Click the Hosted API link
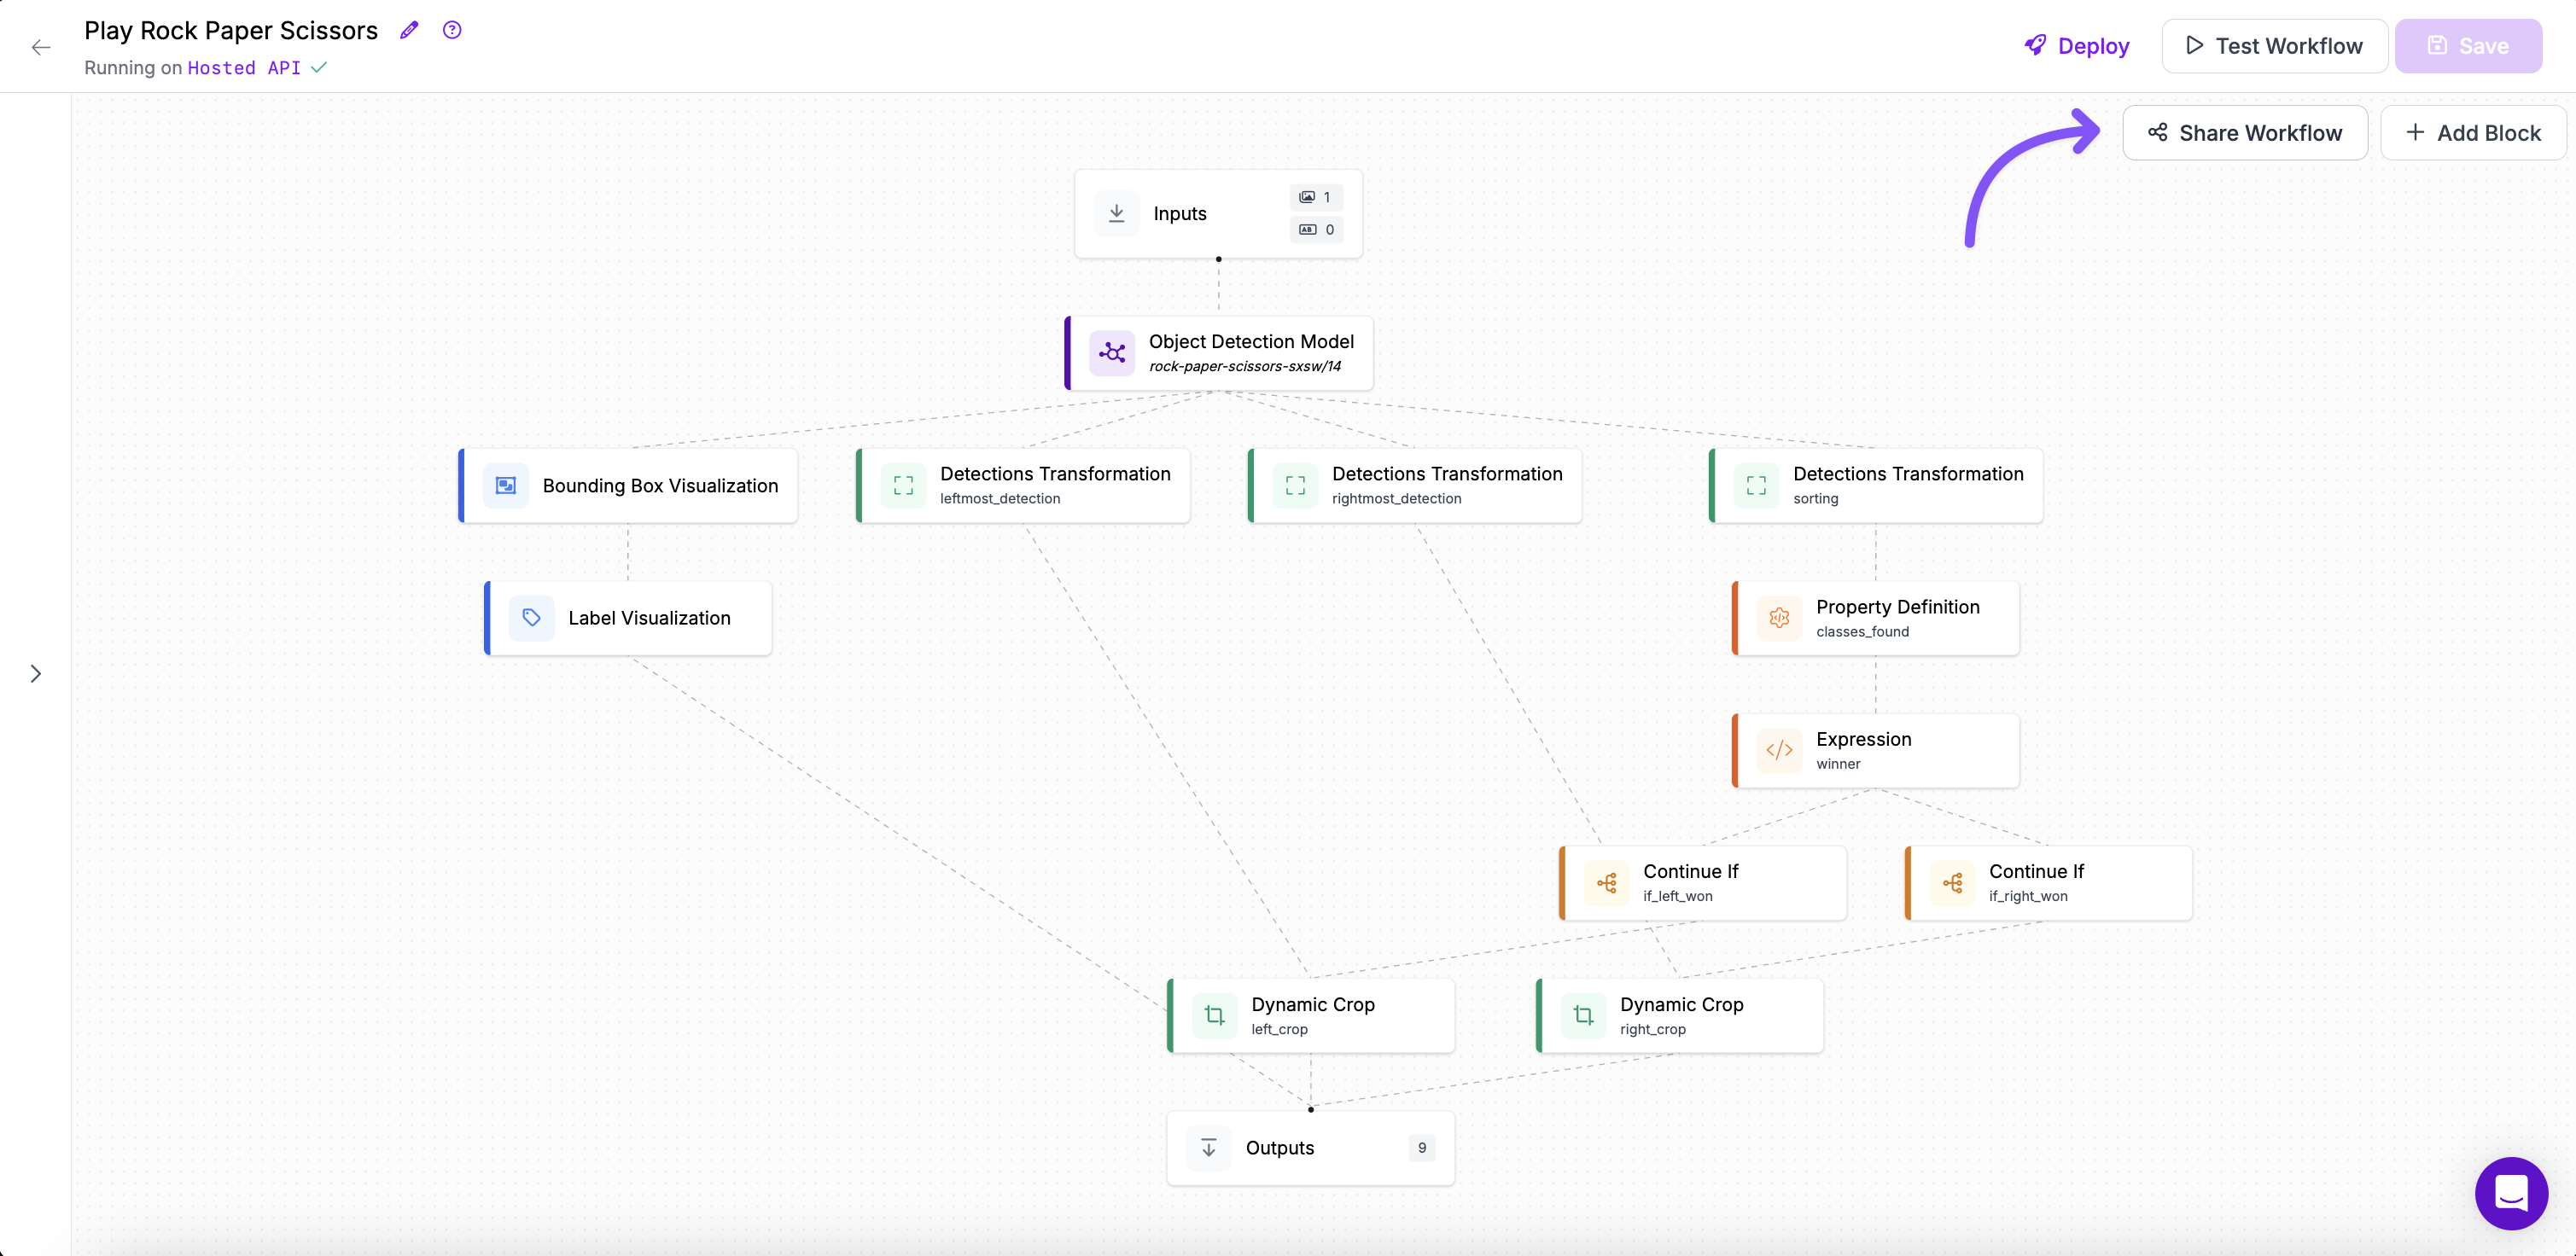The height and width of the screenshot is (1256, 2576). click(244, 68)
